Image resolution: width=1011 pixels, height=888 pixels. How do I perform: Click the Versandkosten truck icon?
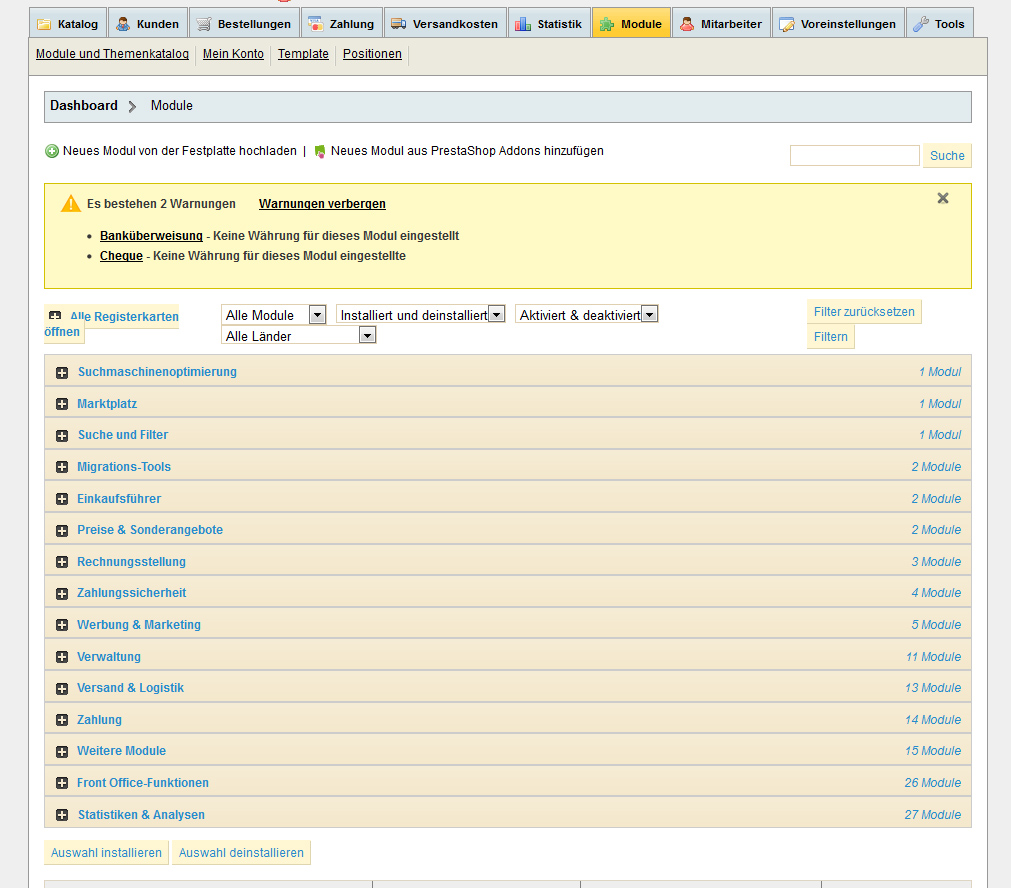(x=398, y=25)
